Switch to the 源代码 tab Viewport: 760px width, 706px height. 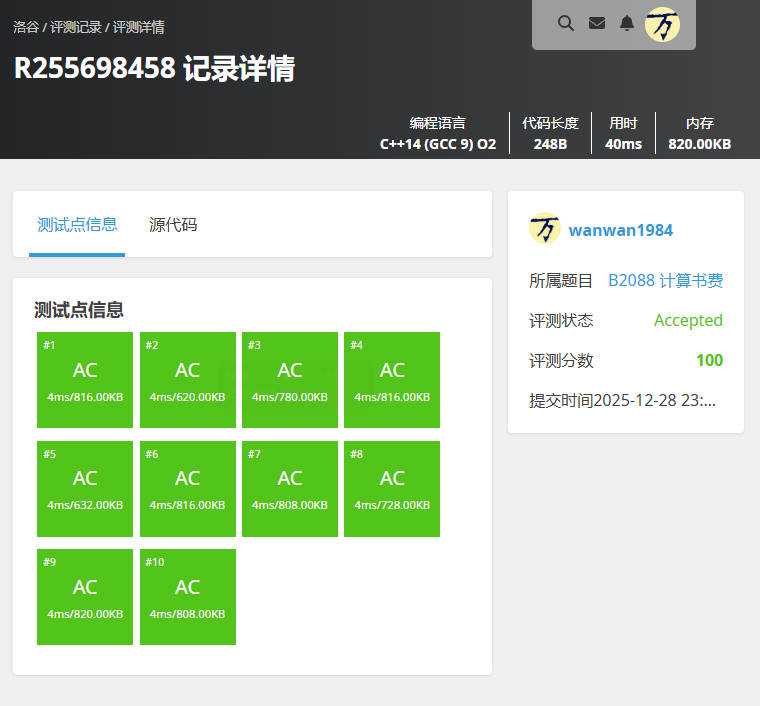point(173,225)
